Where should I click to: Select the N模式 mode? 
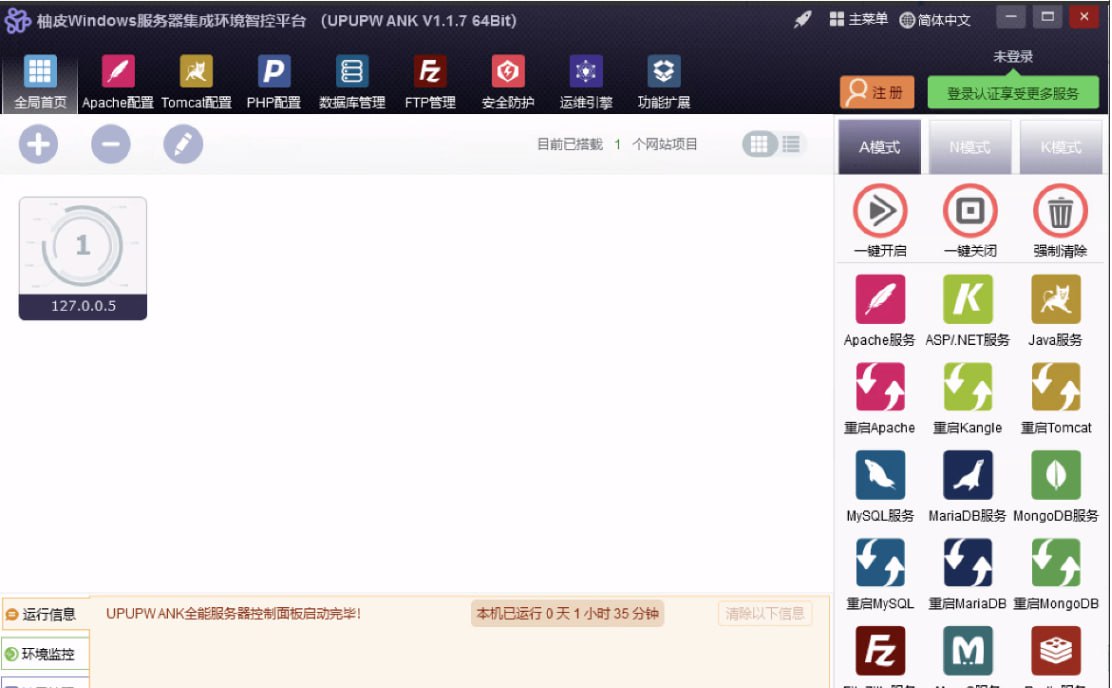coord(969,147)
